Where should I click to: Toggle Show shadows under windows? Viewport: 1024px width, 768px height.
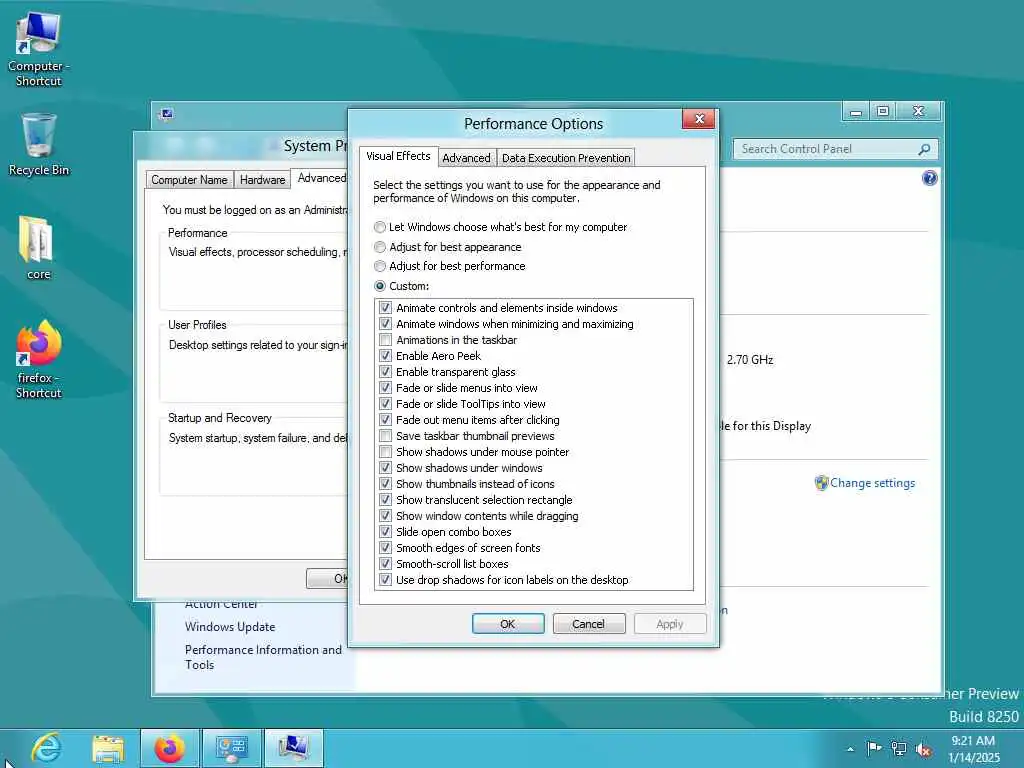[x=385, y=468]
